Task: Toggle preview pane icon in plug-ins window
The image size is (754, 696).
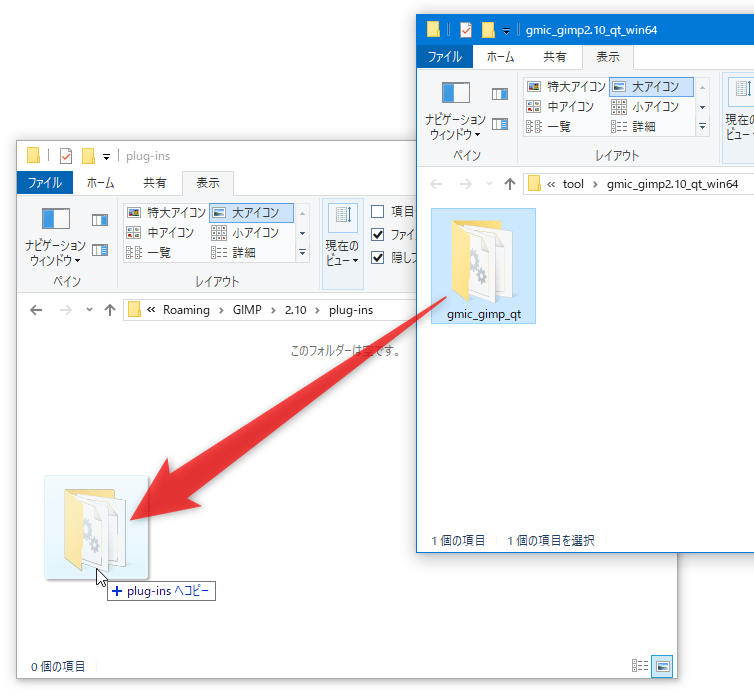Action: (x=100, y=220)
